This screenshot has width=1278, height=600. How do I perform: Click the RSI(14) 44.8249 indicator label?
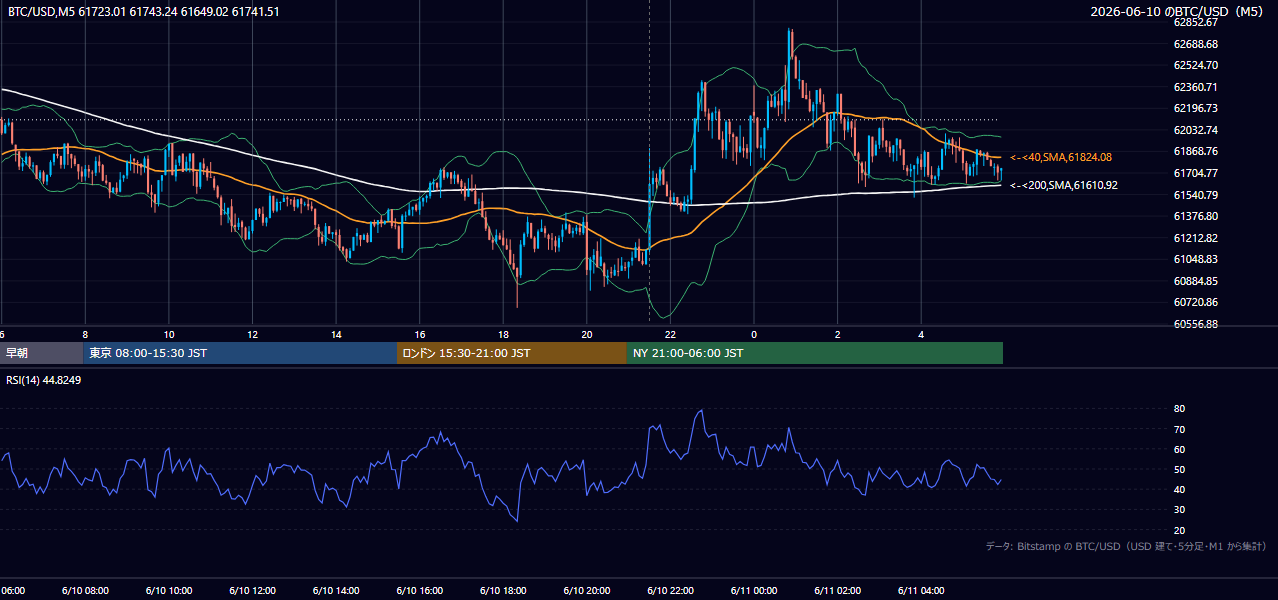tap(44, 380)
